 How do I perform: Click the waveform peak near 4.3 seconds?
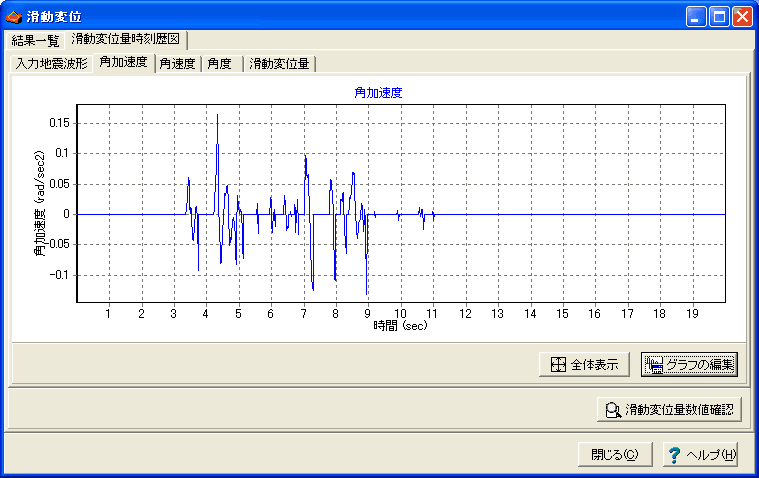point(217,115)
